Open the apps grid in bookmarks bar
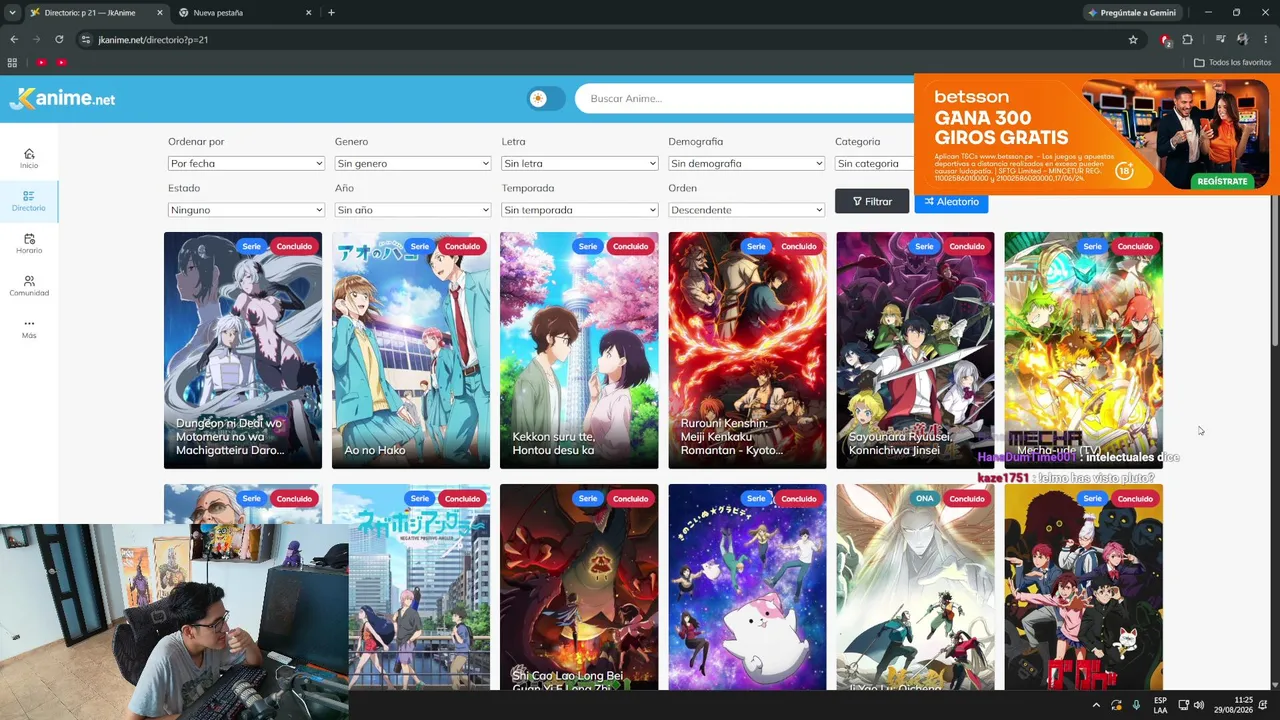The height and width of the screenshot is (720, 1280). coord(12,62)
